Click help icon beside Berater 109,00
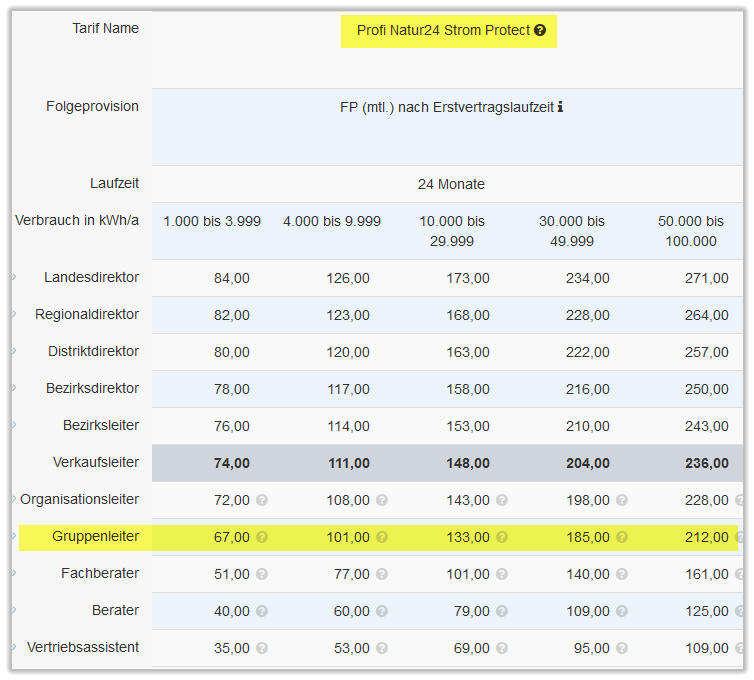This screenshot has width=754, height=680. (622, 611)
